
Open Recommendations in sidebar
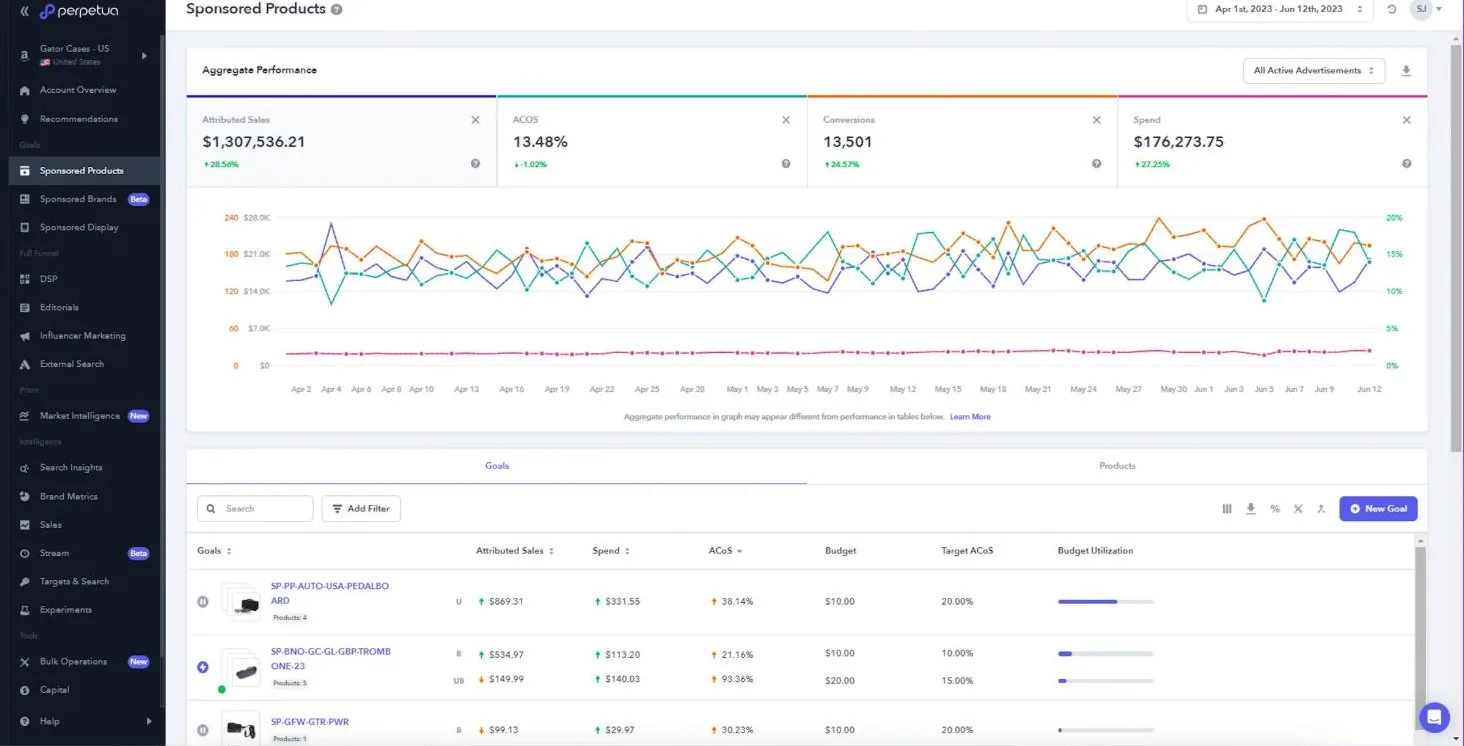pos(80,119)
